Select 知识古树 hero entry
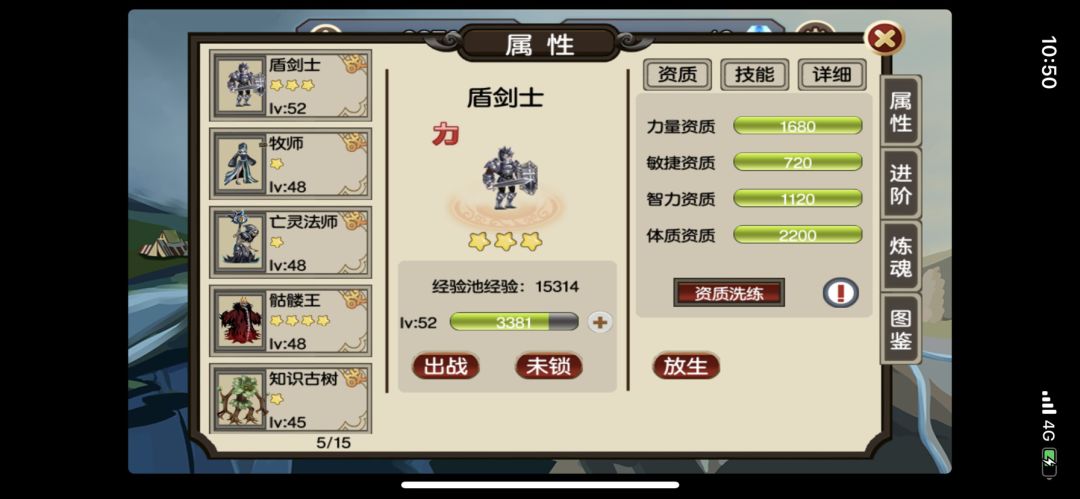1080x499 pixels. (290, 399)
